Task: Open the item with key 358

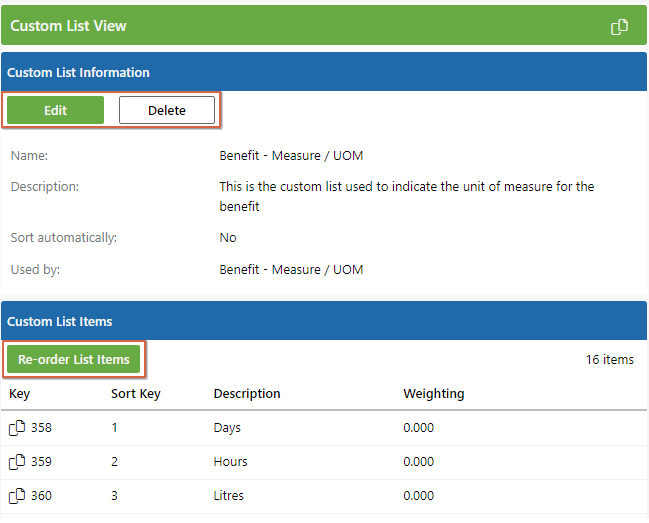Action: pos(41,428)
